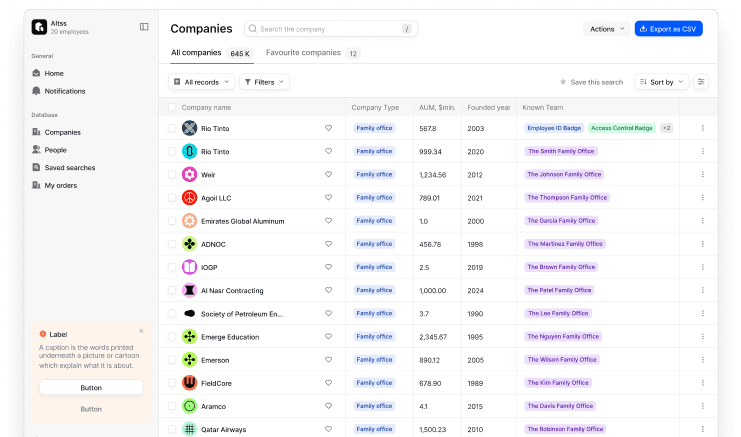This screenshot has height=437, width=741.
Task: Open the Sort by dropdown
Action: pos(662,82)
